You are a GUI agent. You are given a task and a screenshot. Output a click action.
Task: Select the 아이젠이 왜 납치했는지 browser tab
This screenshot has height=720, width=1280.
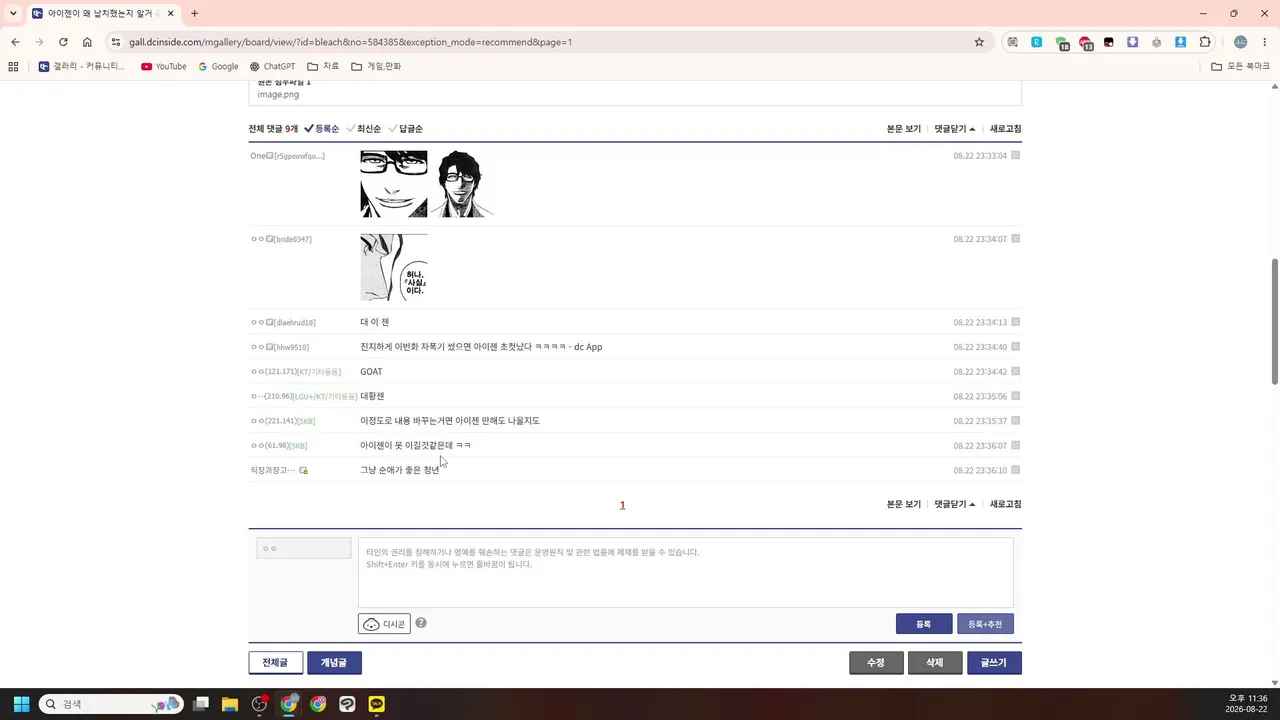pyautogui.click(x=104, y=14)
